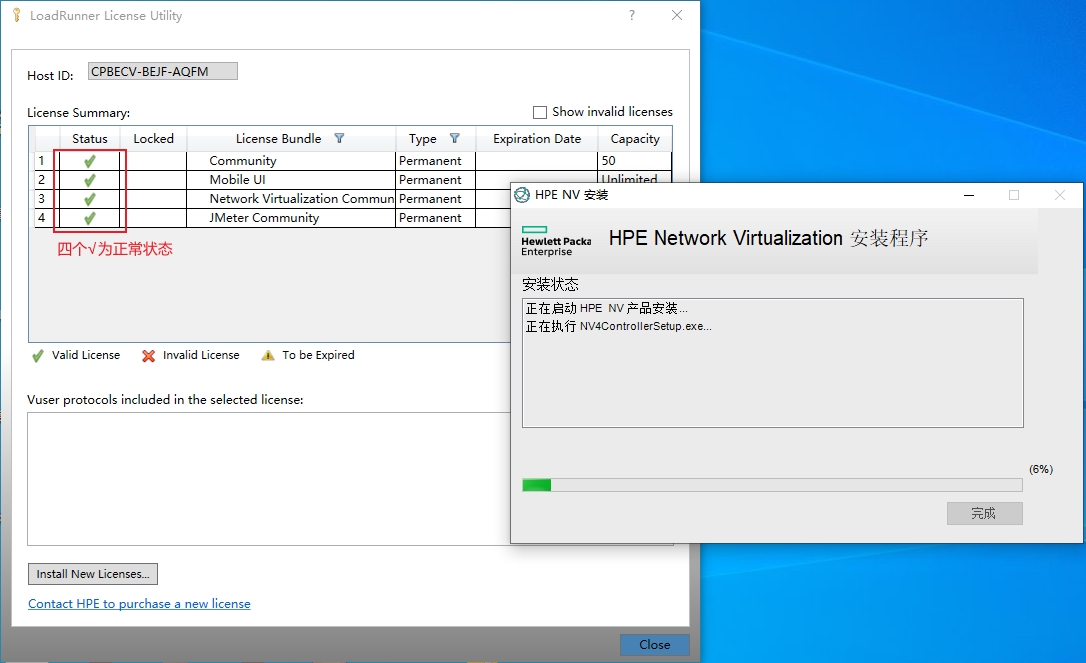Click the '安装状态' label in the installer
The height and width of the screenshot is (663, 1086).
(x=550, y=284)
